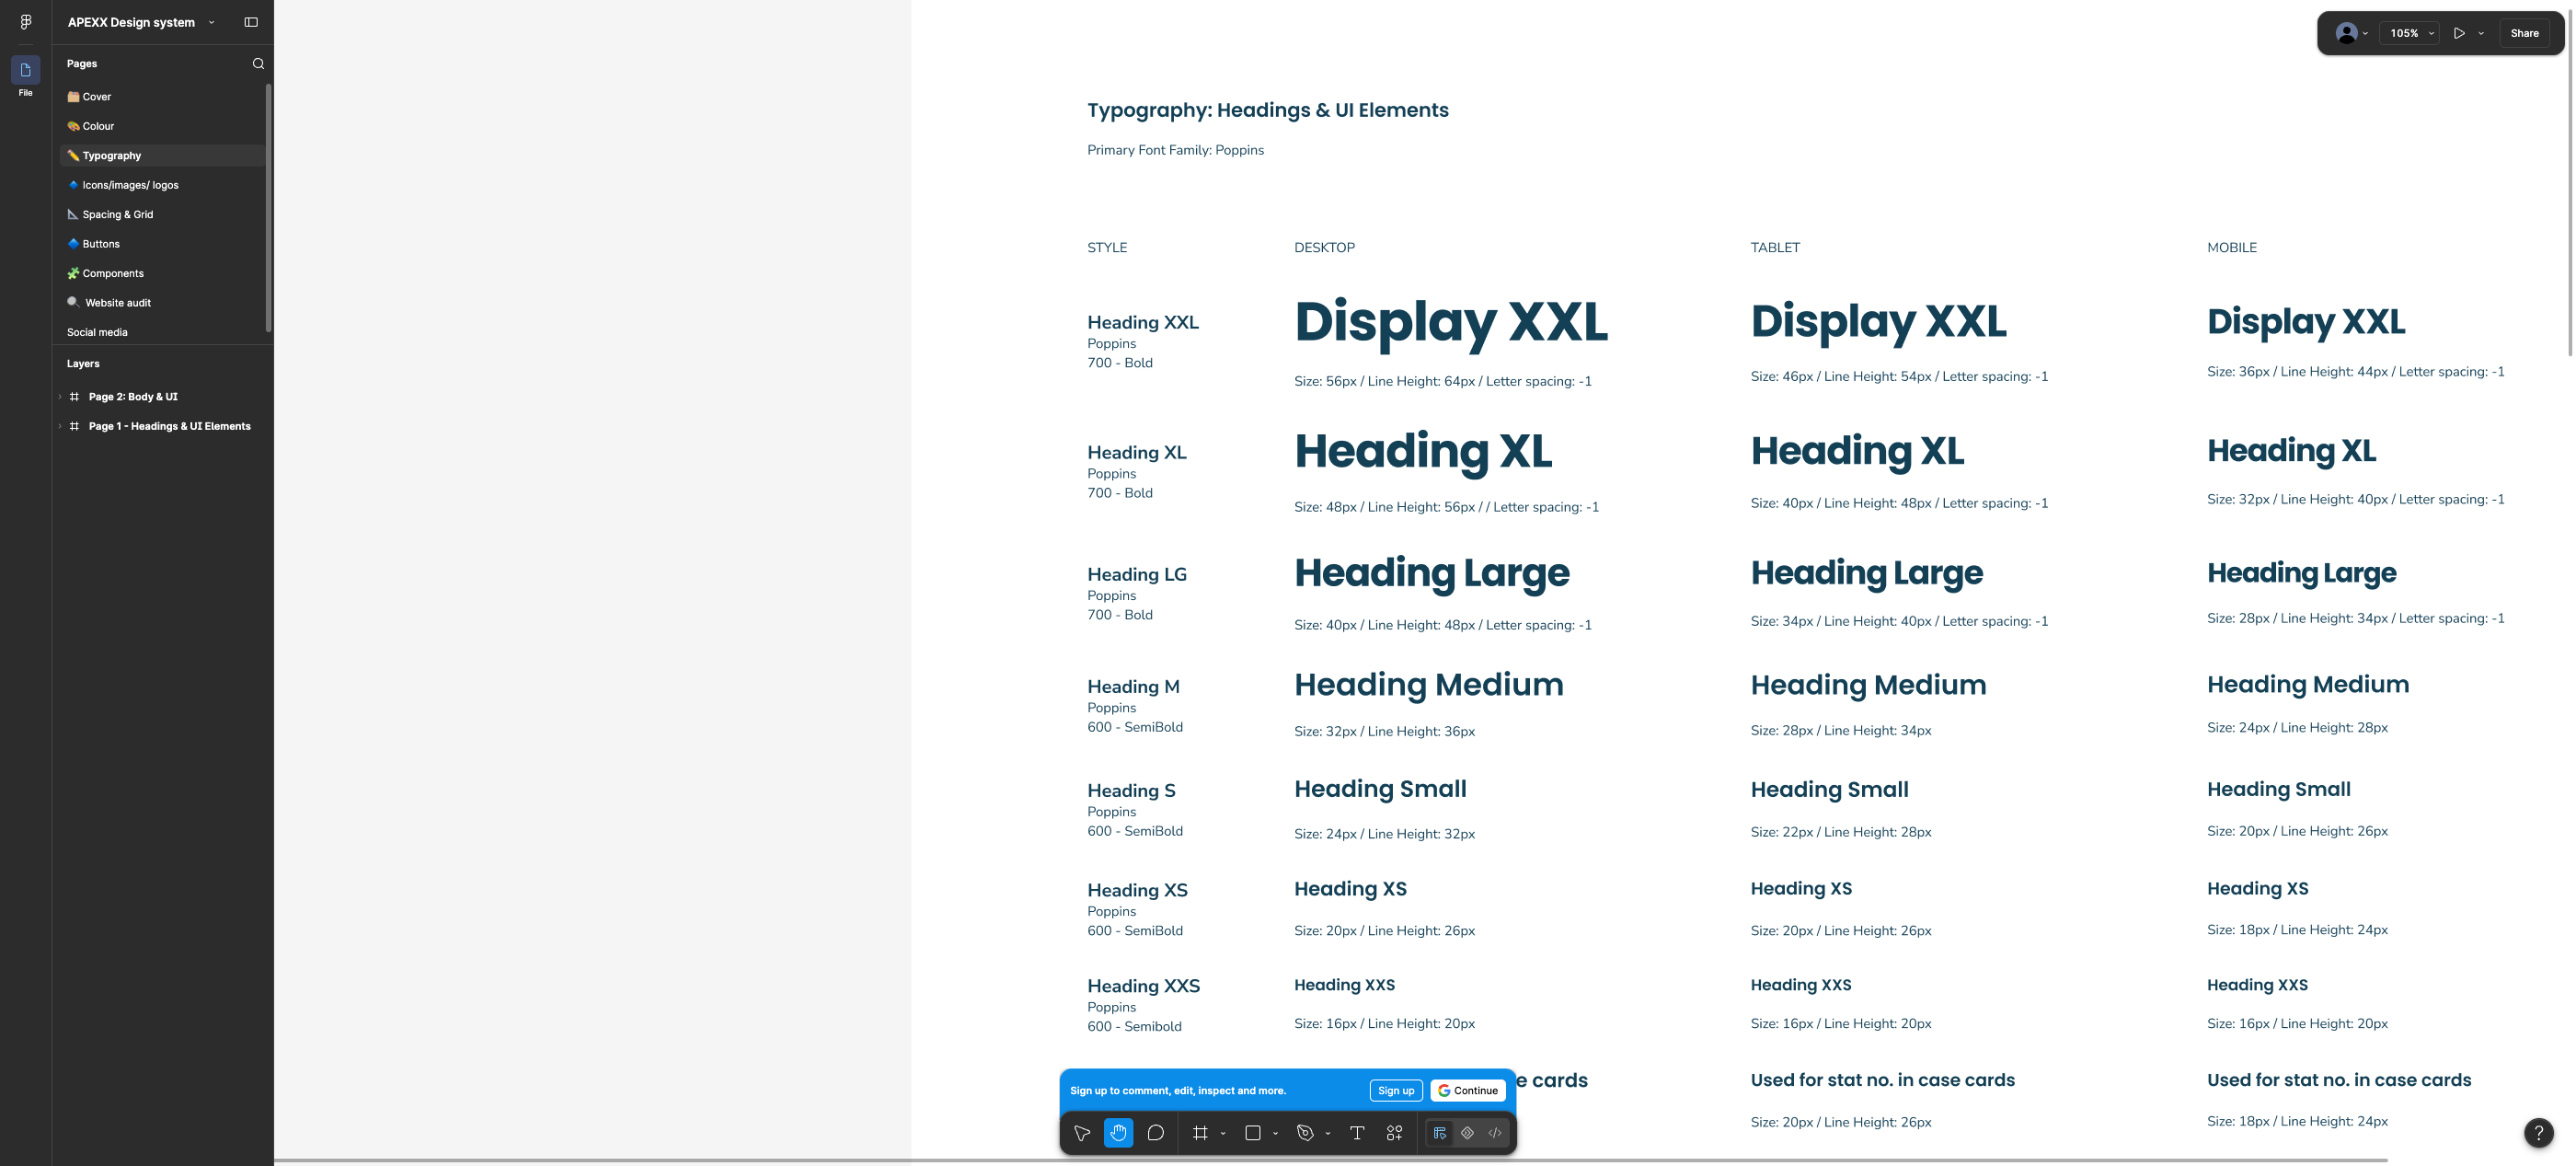
Task: Open the user avatar account menu
Action: click(2351, 33)
